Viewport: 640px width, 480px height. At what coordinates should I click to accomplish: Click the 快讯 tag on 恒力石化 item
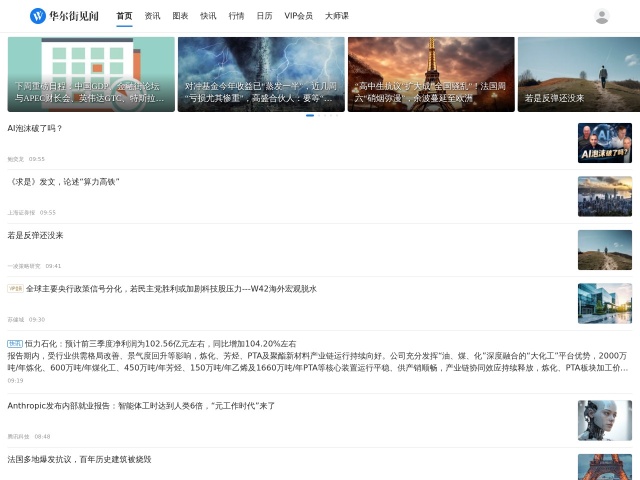point(15,343)
